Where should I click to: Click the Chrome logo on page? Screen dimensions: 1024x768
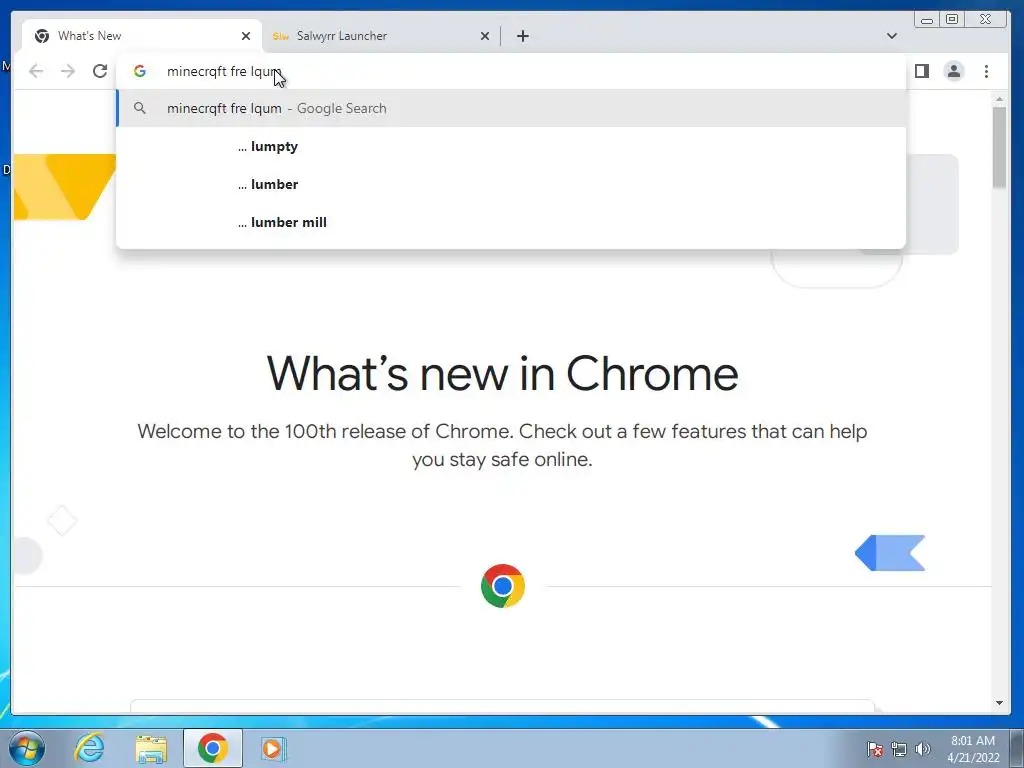(x=502, y=586)
